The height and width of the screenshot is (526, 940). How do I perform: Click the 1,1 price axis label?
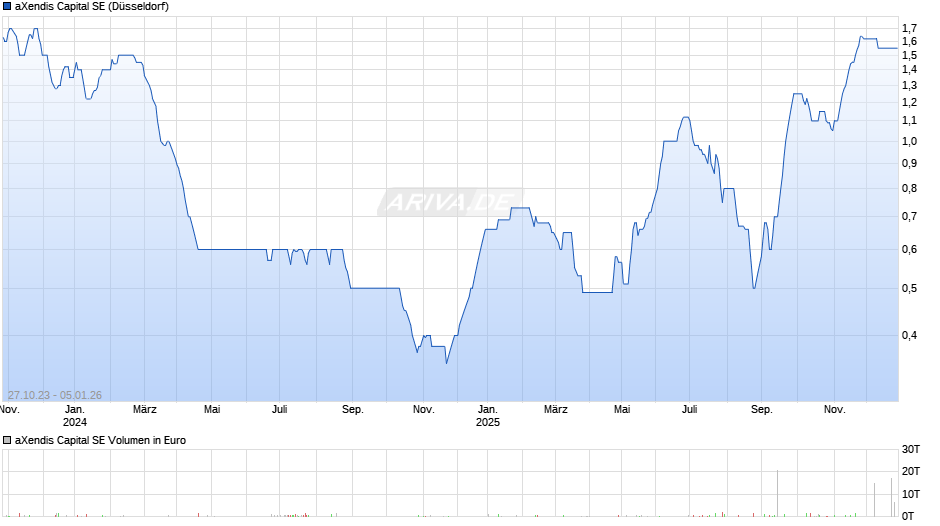coord(909,121)
